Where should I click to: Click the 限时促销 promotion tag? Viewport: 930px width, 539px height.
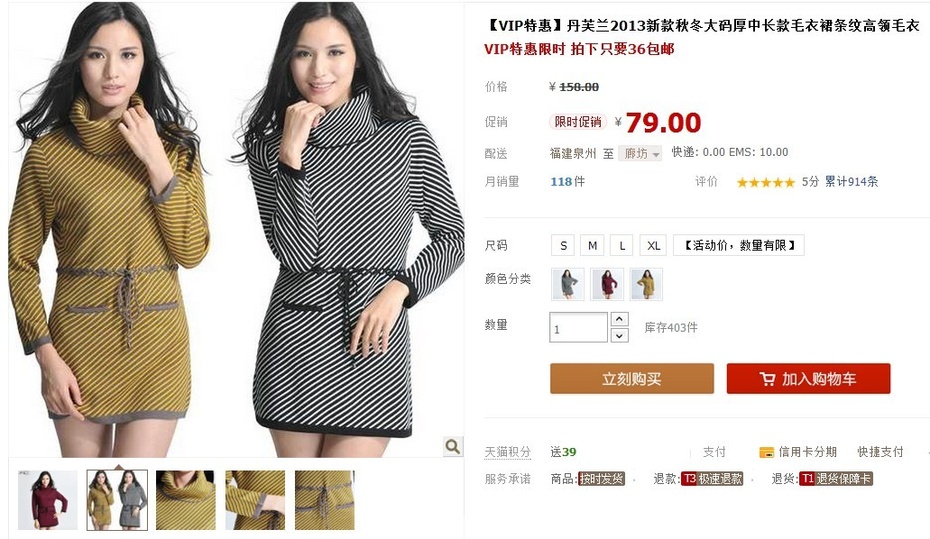578,122
